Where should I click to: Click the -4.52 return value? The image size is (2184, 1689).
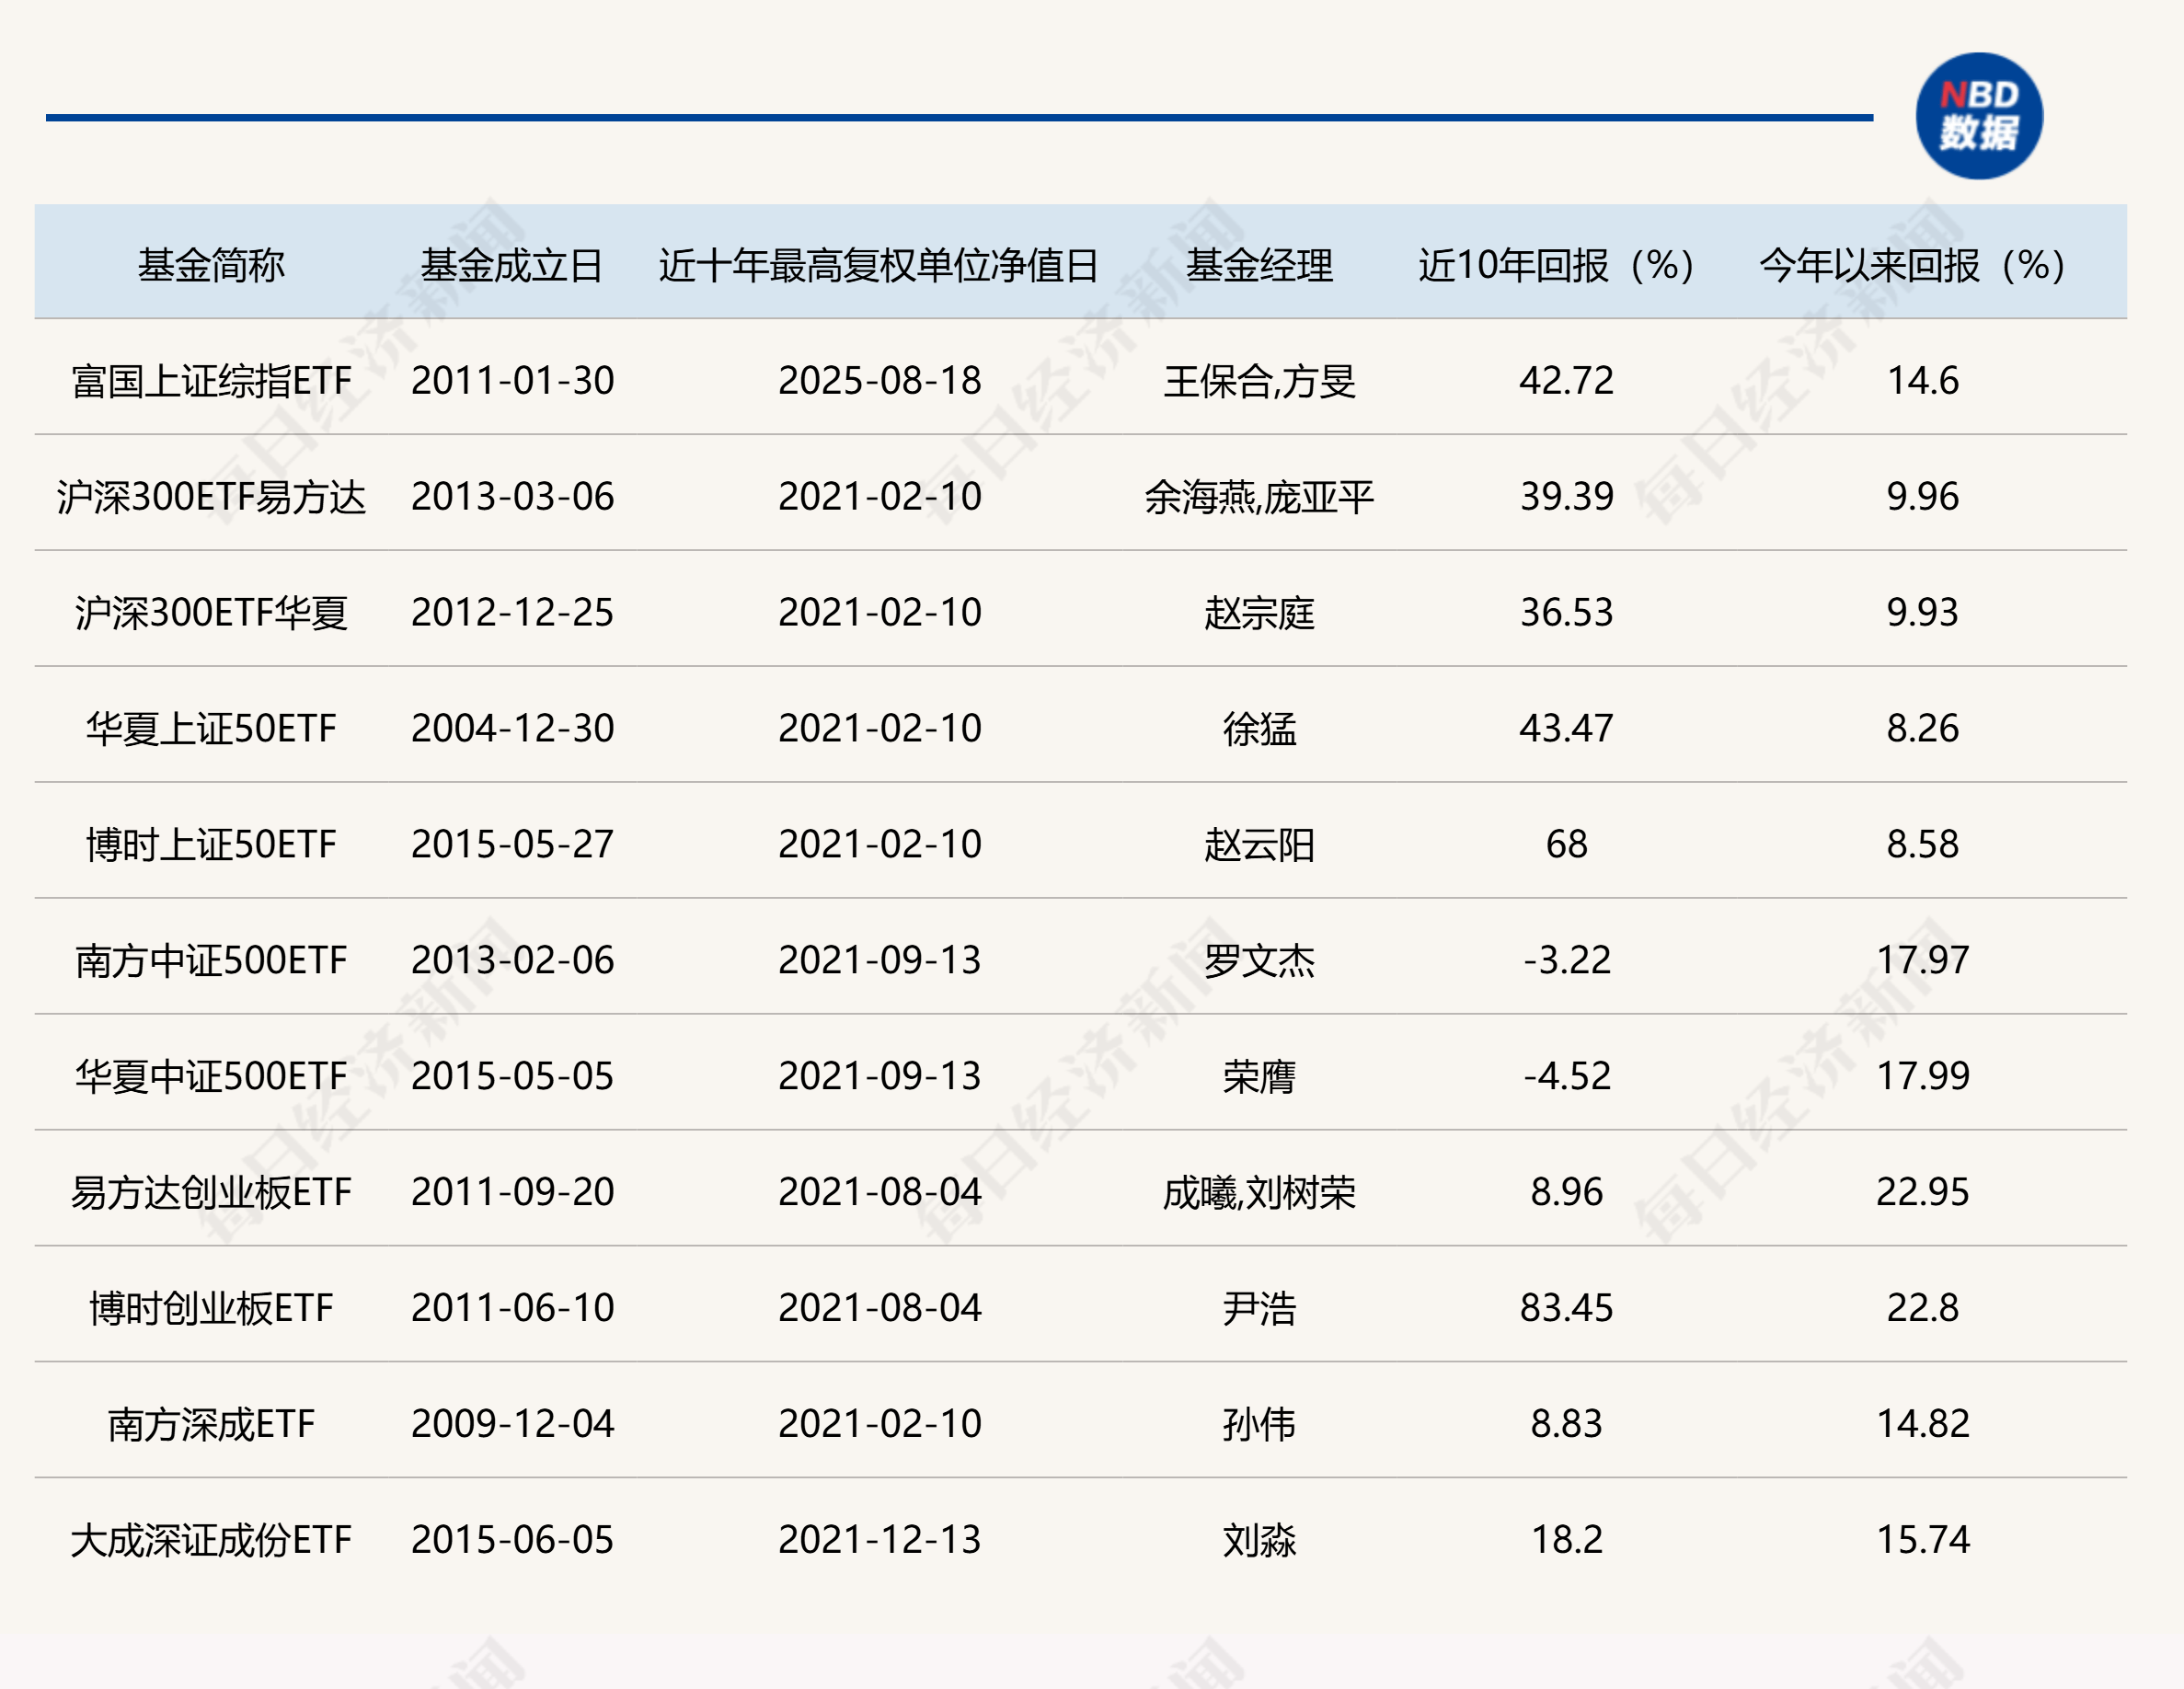(x=1566, y=1076)
